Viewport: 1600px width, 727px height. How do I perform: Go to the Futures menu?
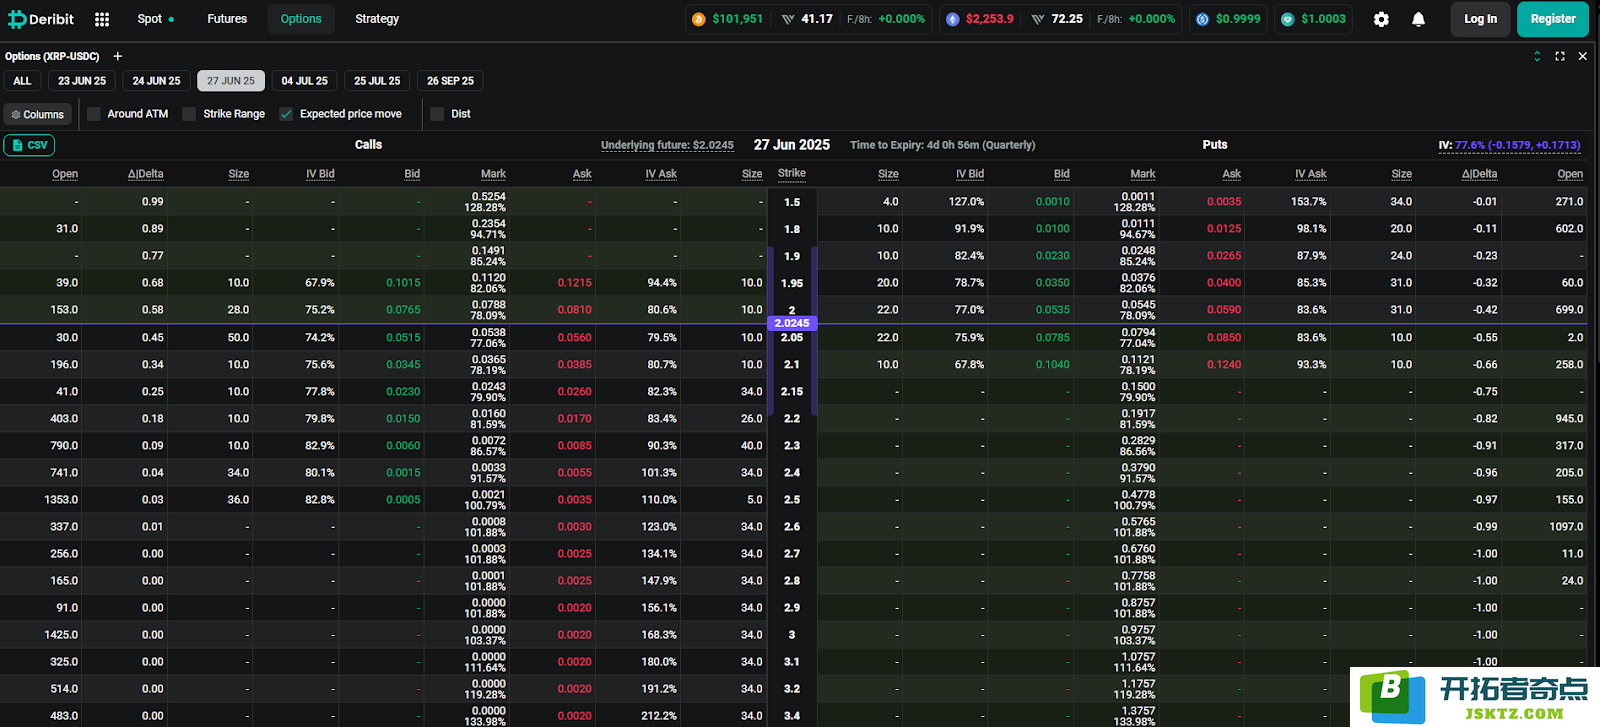[x=227, y=19]
